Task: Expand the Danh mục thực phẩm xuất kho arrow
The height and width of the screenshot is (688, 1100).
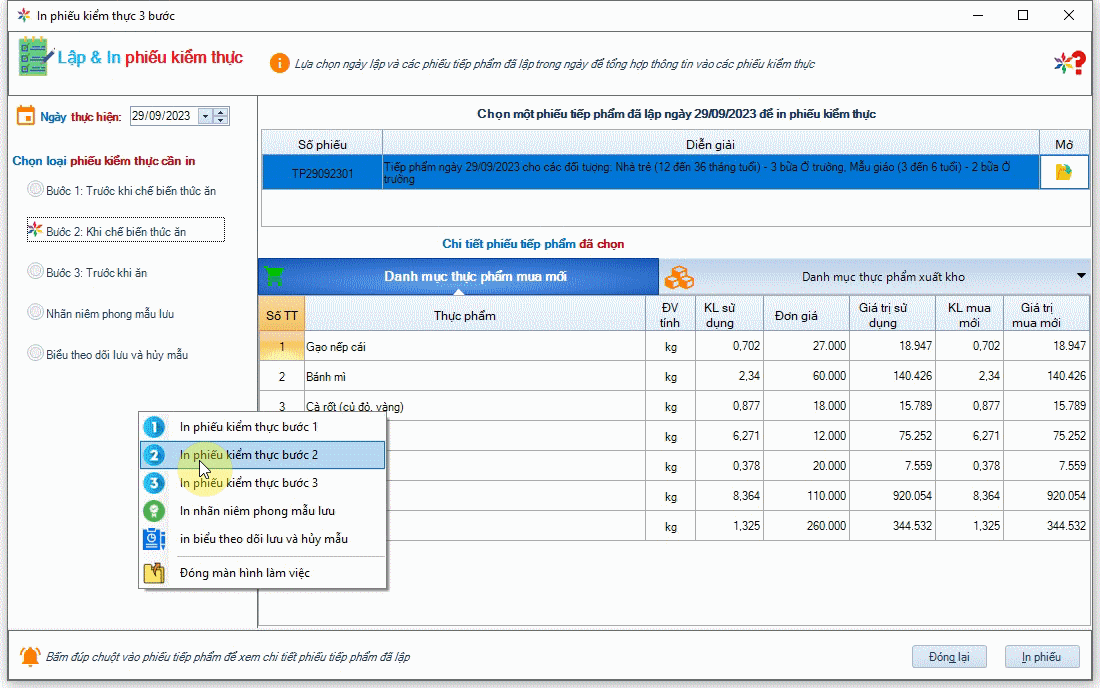Action: pos(1081,276)
